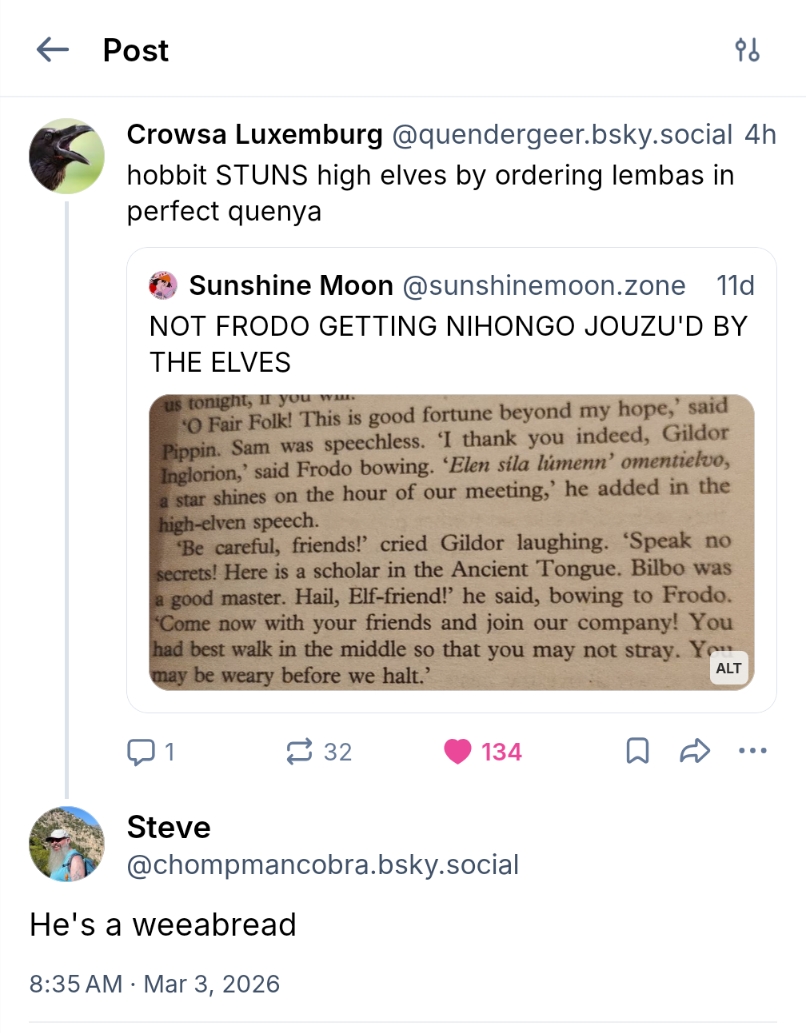Share the post via arrow icon
The width and height of the screenshot is (806, 1033).
(x=694, y=751)
